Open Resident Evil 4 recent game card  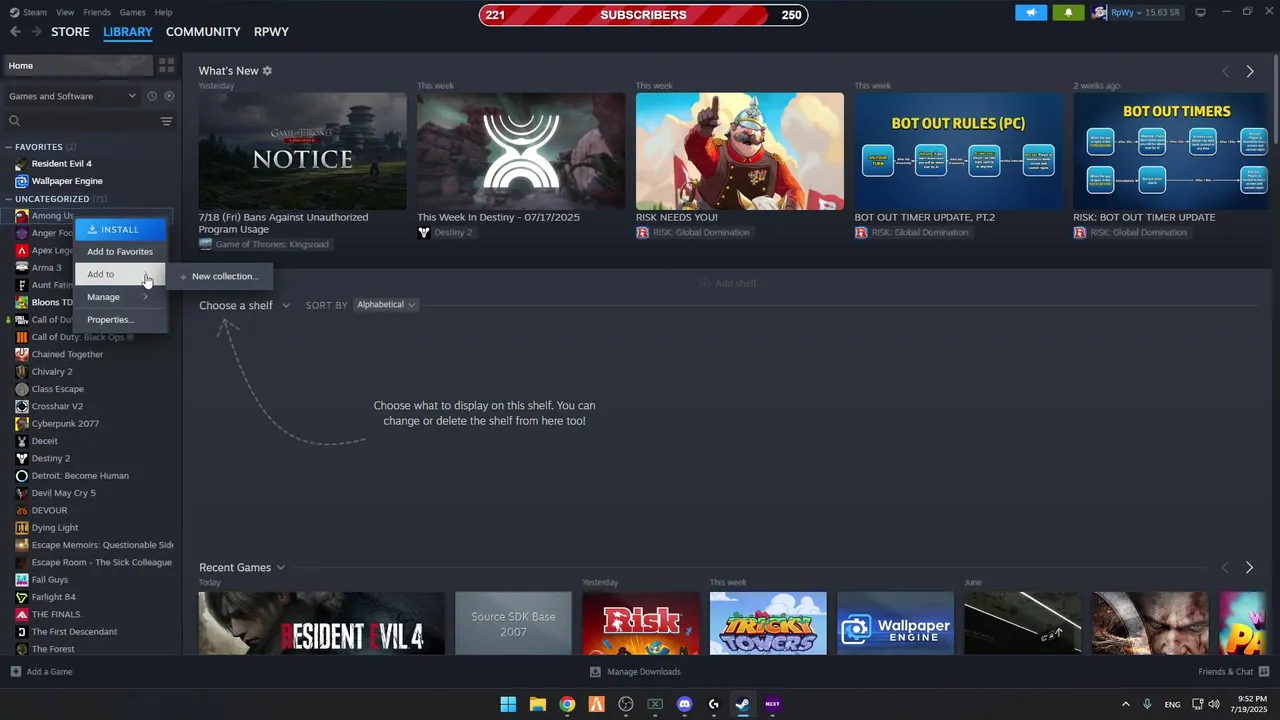tap(321, 623)
